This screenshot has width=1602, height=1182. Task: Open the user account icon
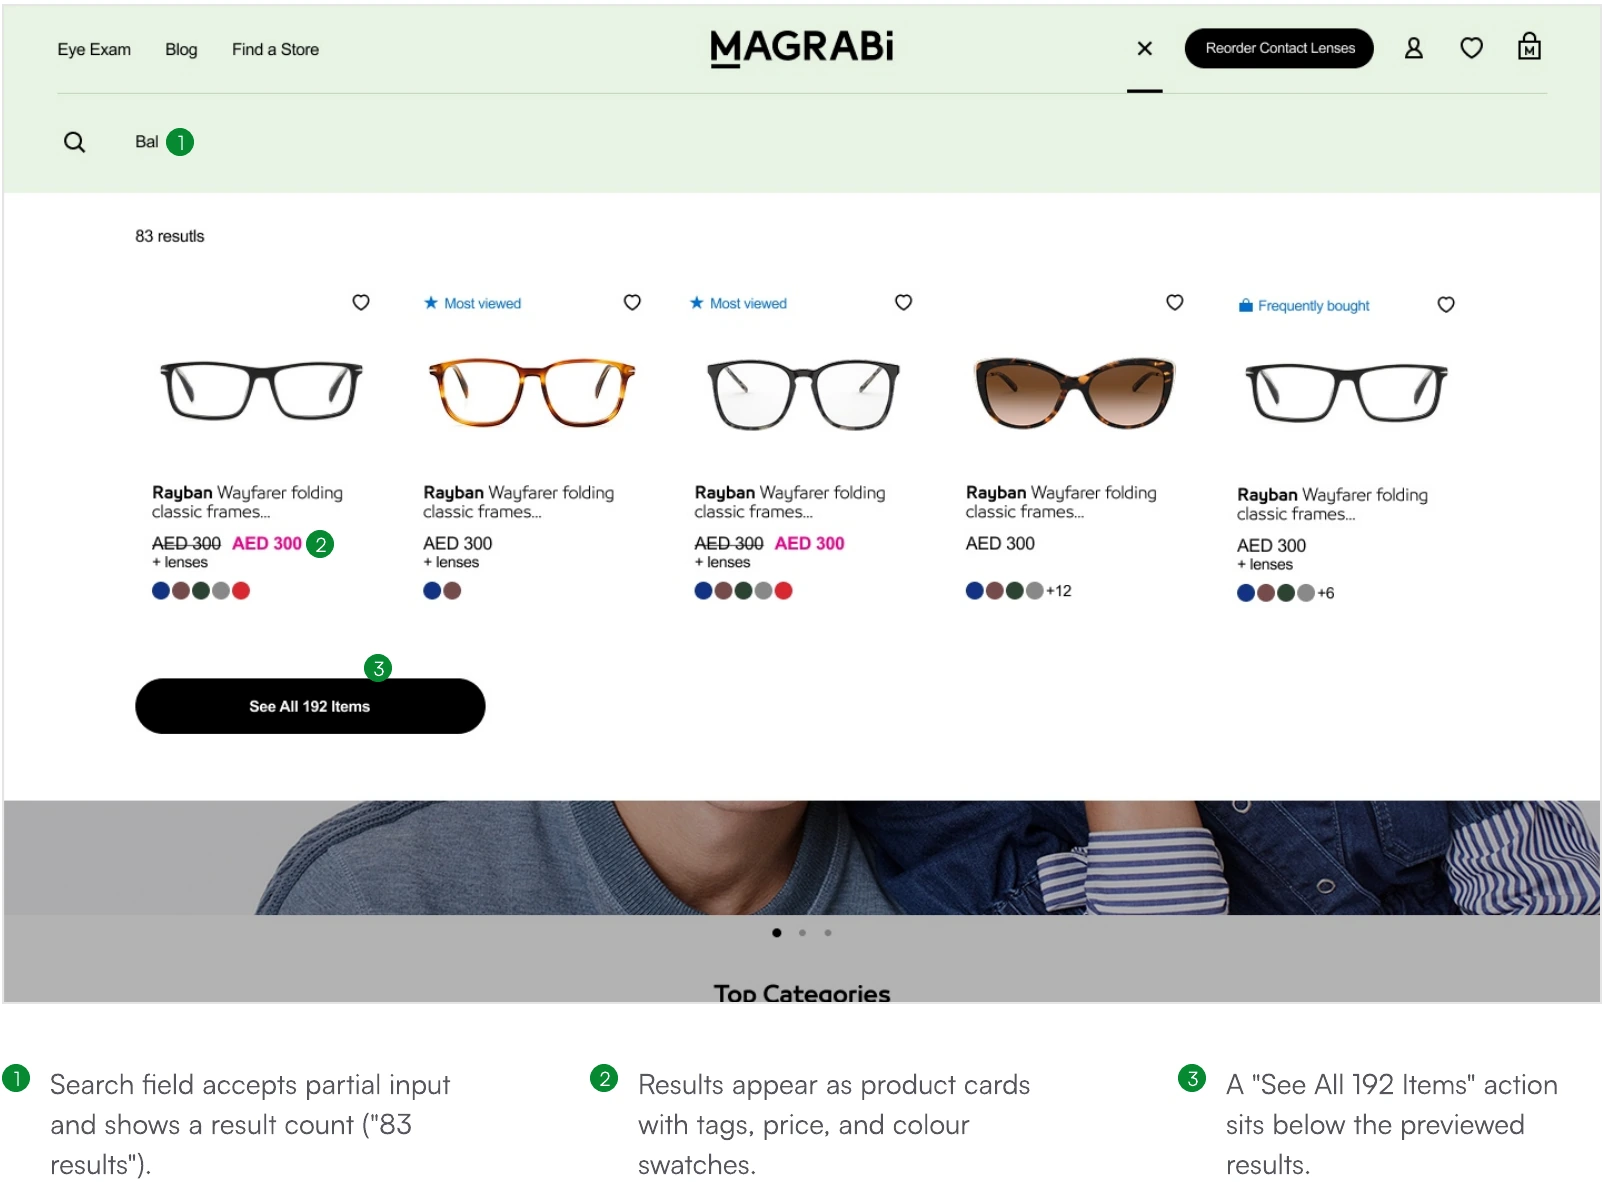pos(1414,48)
